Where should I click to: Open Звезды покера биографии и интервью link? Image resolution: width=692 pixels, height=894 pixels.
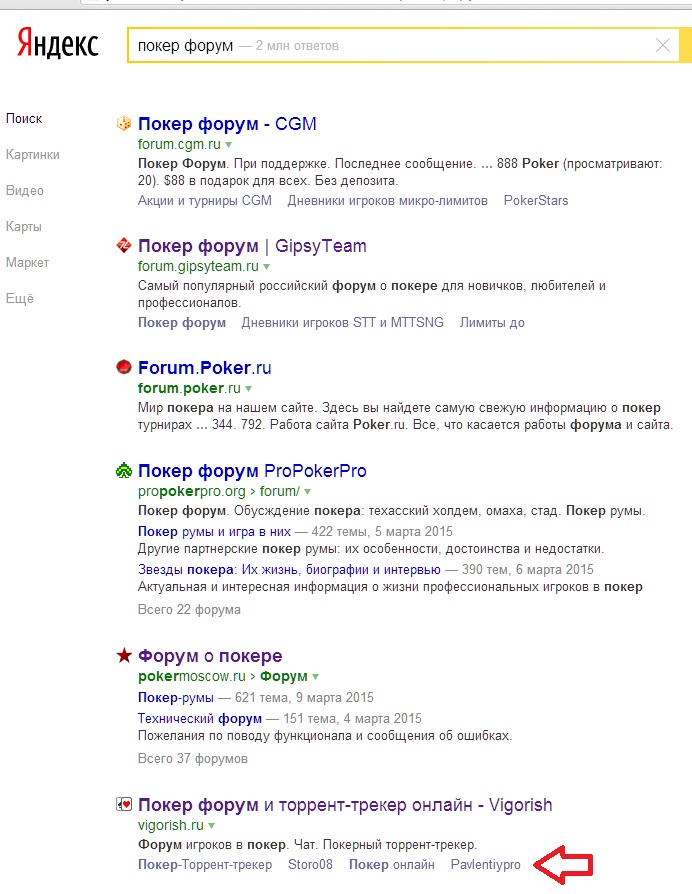tap(289, 570)
